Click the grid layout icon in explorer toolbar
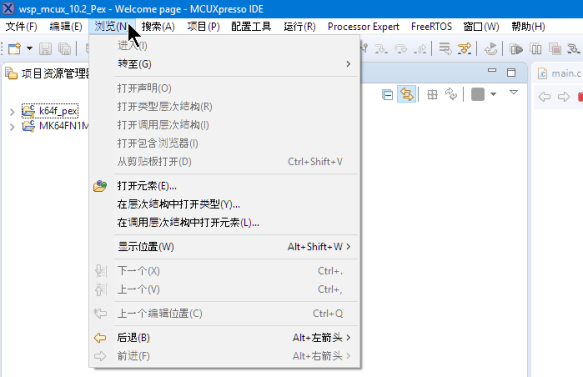 pyautogui.click(x=432, y=95)
